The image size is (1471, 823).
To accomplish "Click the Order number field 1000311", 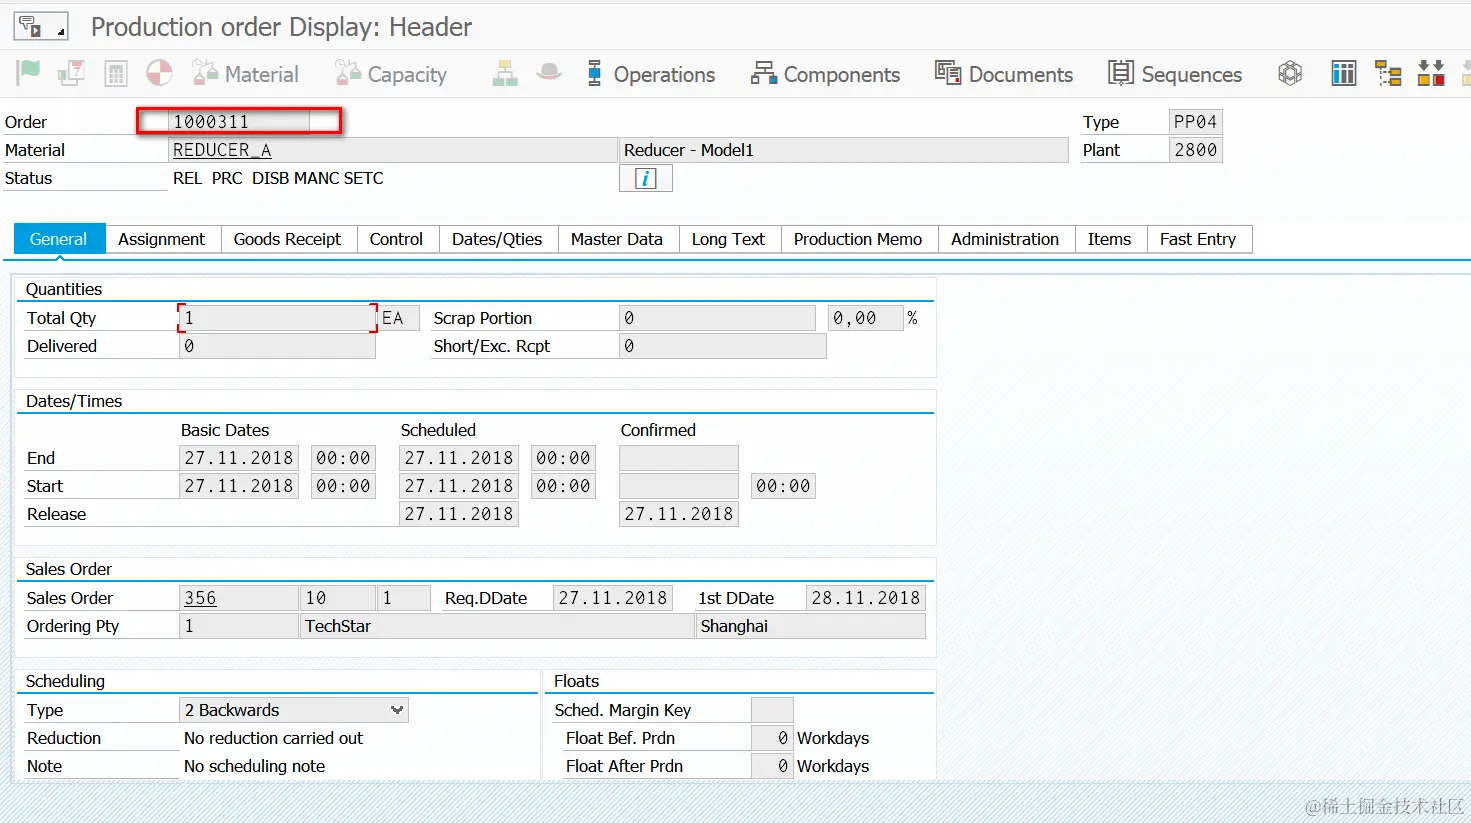I will tap(240, 122).
